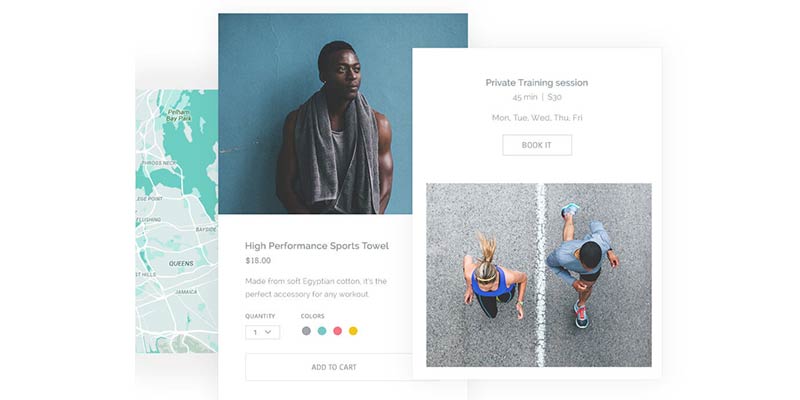Click the BOOK IT button

pyautogui.click(x=537, y=145)
